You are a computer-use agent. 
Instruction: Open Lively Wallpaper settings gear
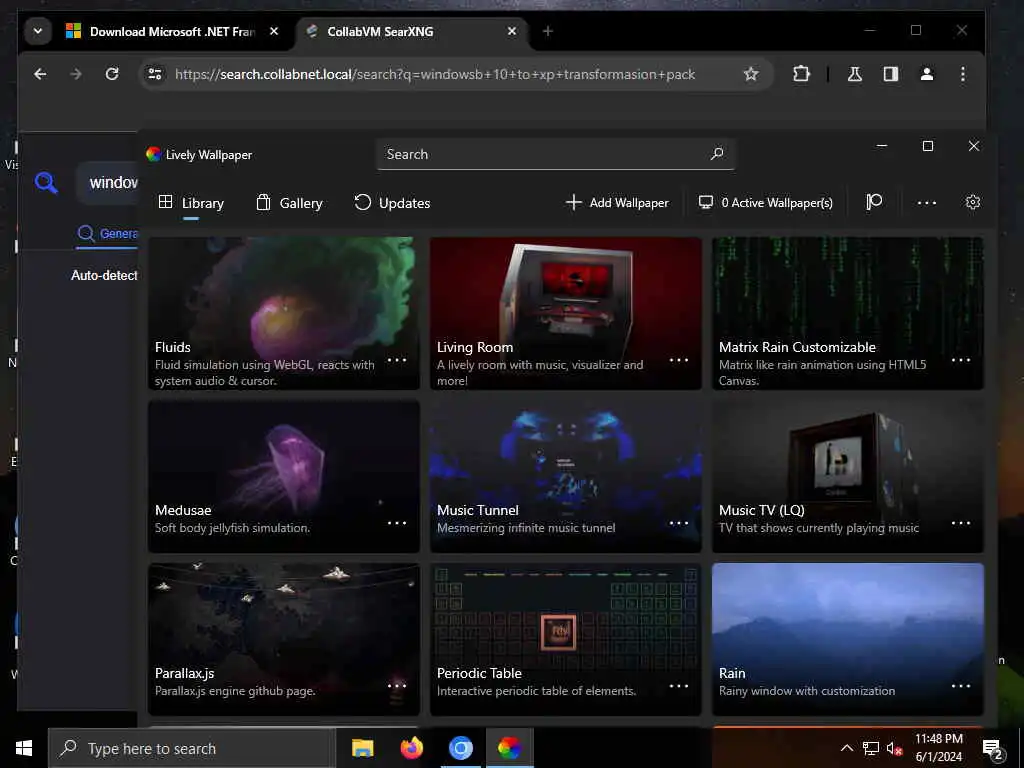pos(972,202)
